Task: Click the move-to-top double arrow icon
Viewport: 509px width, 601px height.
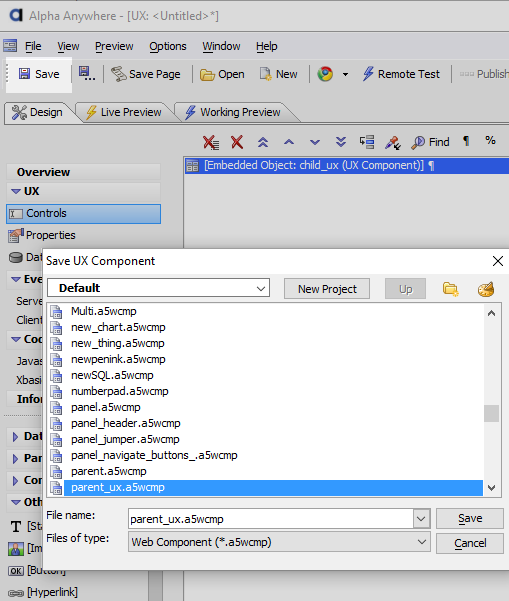Action: [x=263, y=142]
